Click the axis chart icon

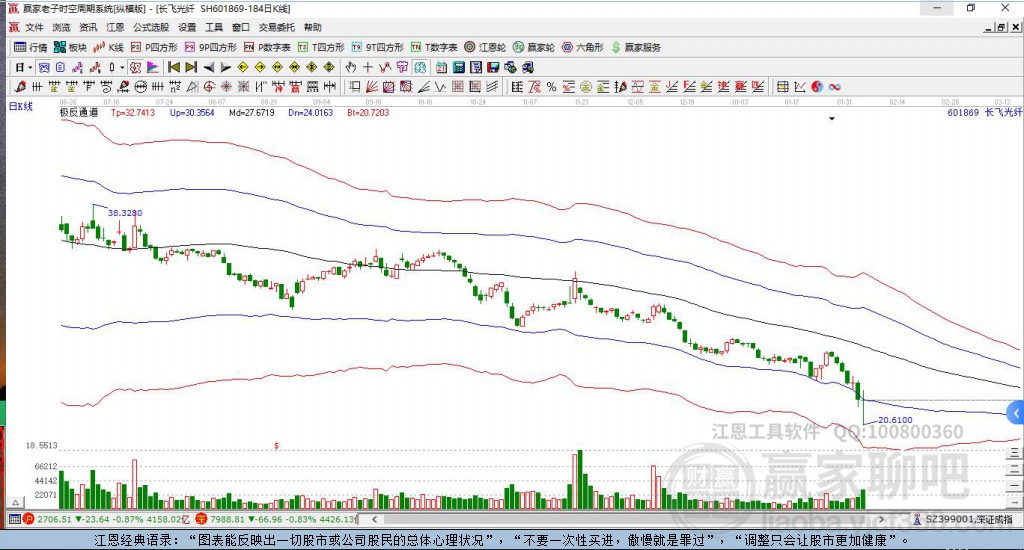[799, 86]
